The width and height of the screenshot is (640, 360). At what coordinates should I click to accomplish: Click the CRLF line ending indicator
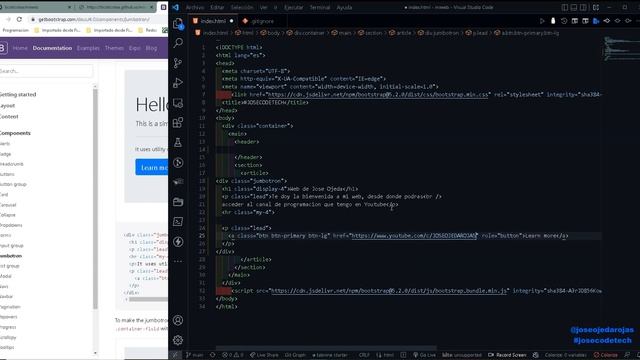(364, 355)
